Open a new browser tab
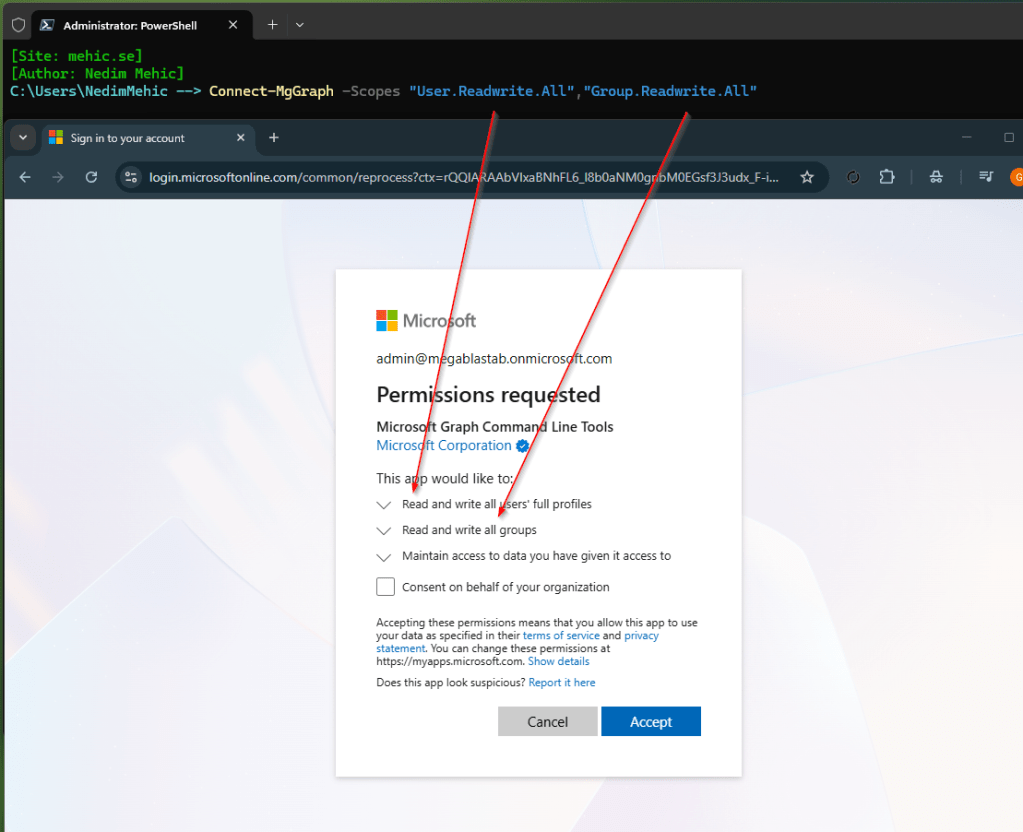1023x832 pixels. tap(274, 138)
